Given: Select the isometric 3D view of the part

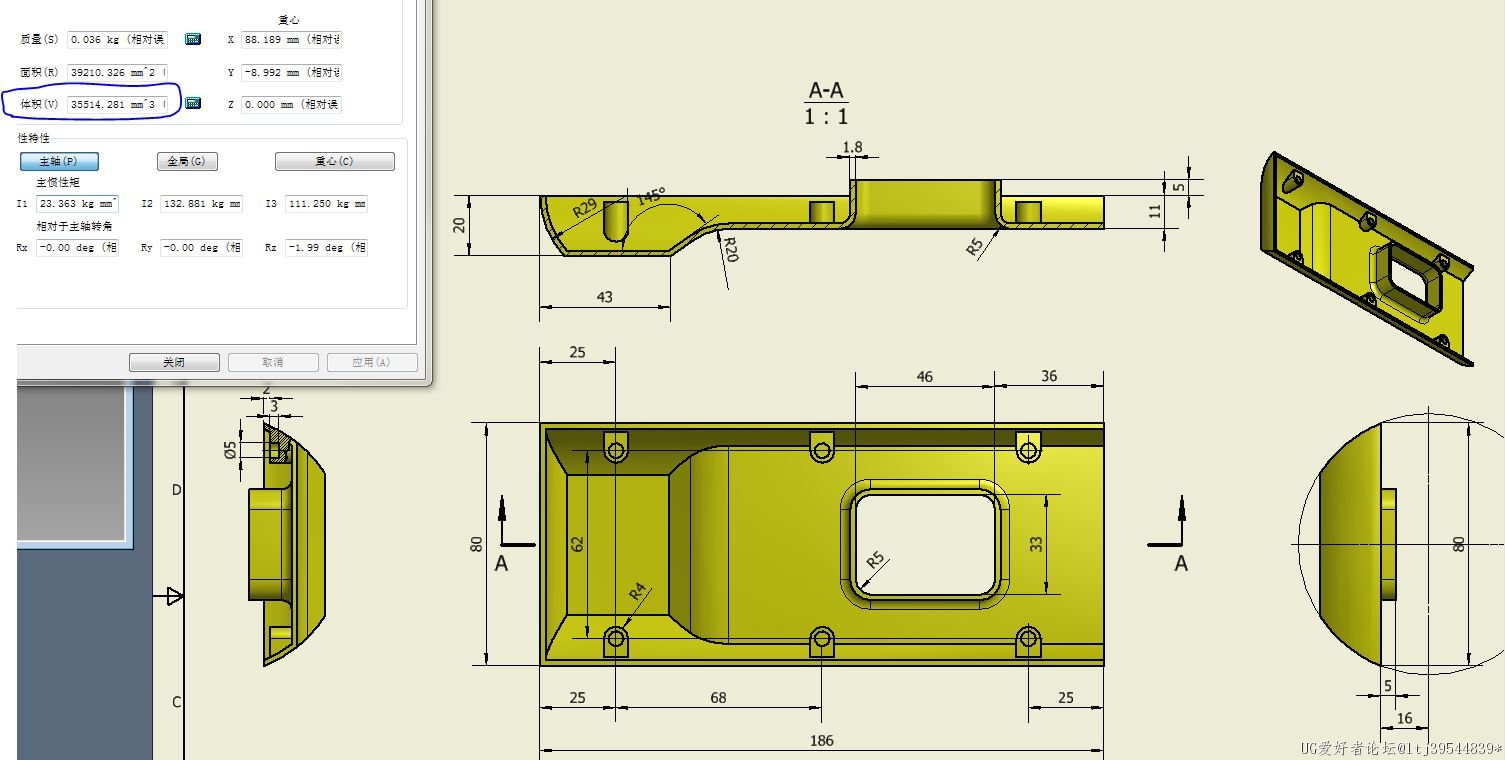Looking at the screenshot, I should (1367, 258).
